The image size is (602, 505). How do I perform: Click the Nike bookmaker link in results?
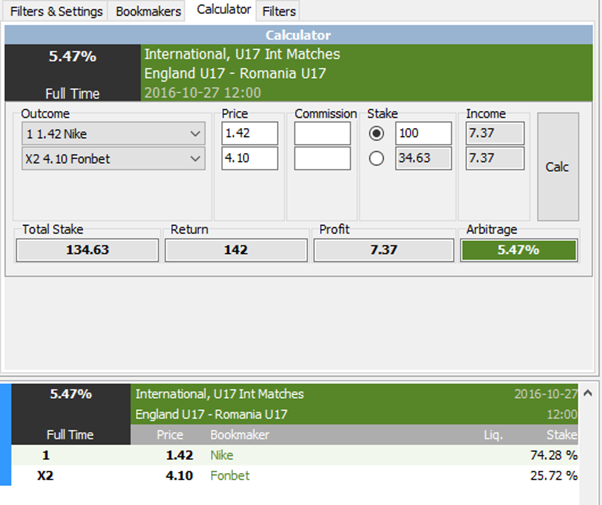[222, 455]
